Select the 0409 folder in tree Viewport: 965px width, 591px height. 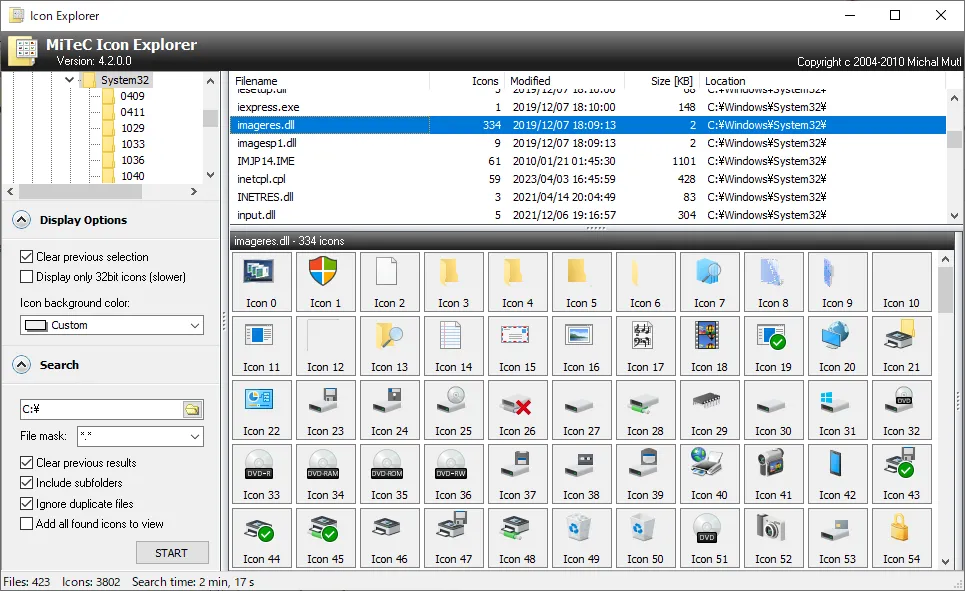(x=132, y=96)
